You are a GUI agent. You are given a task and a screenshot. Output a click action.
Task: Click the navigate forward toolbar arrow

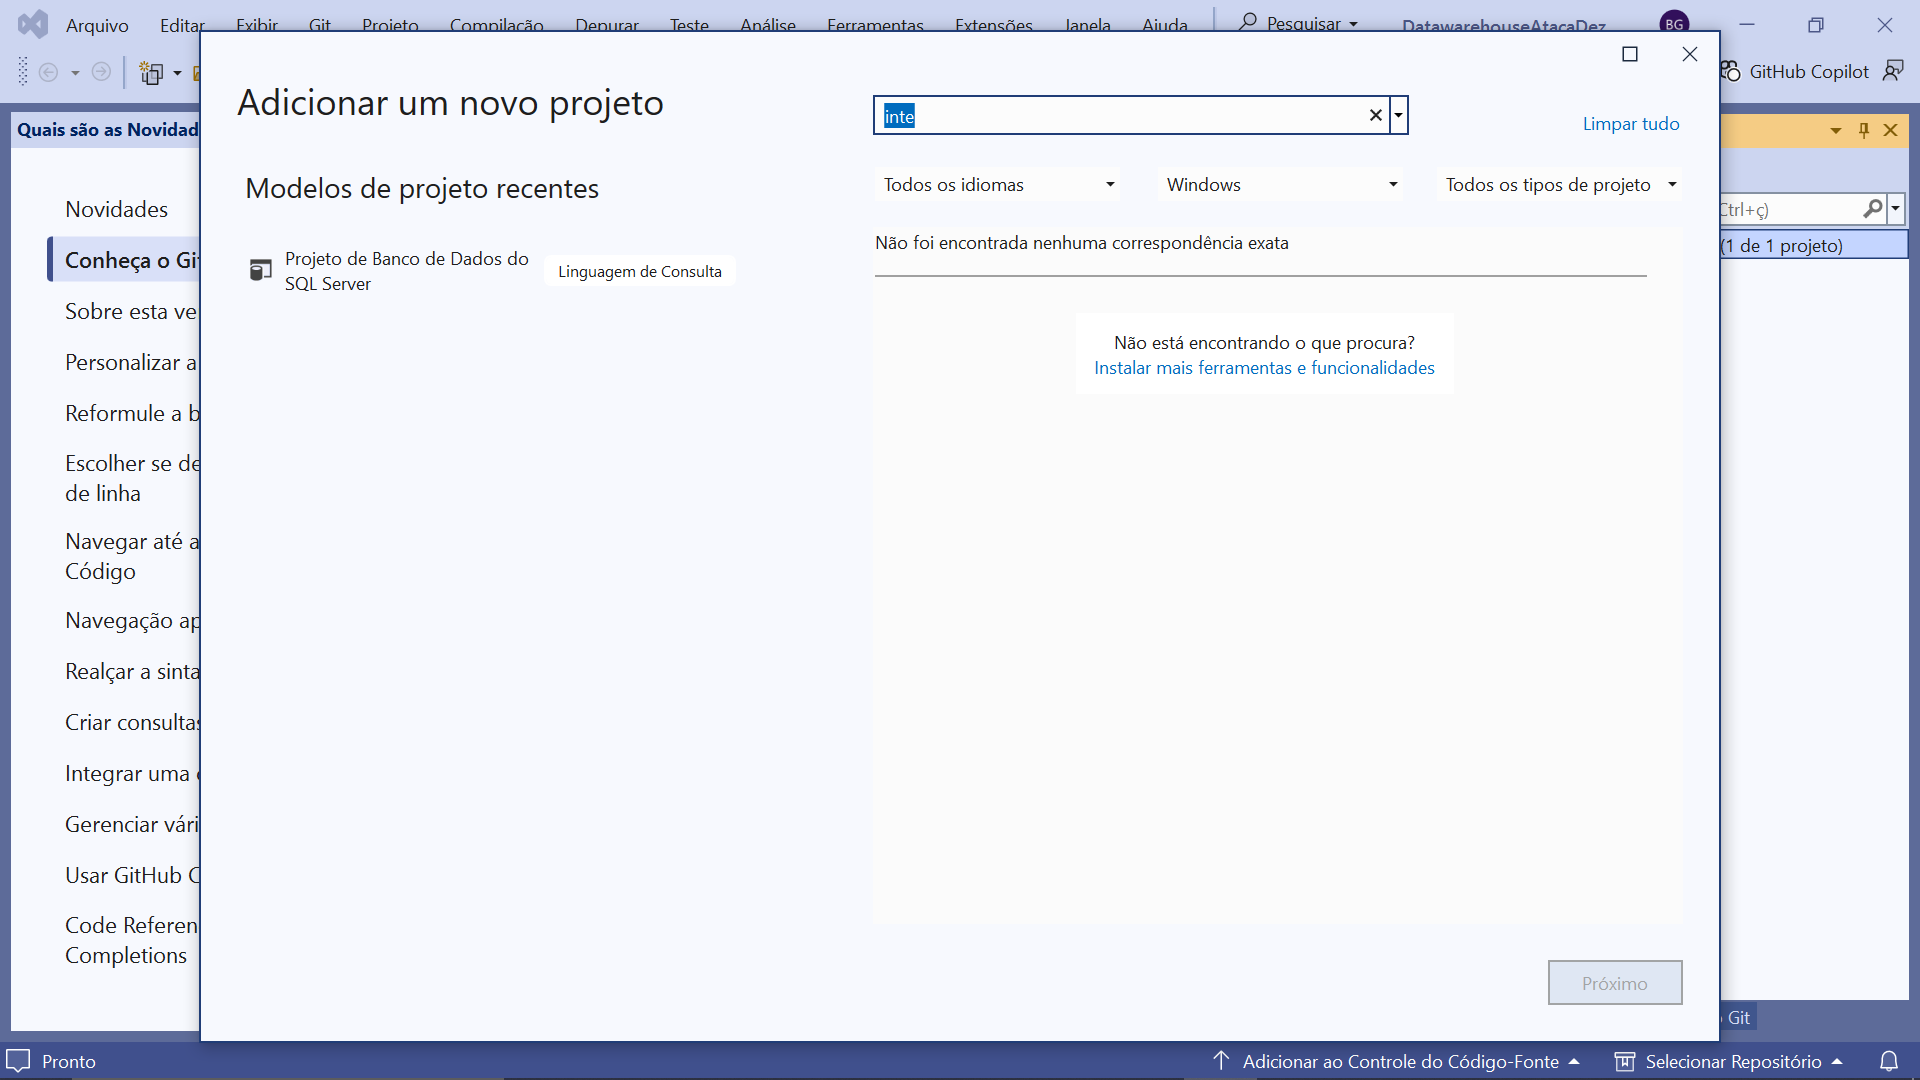pyautogui.click(x=101, y=72)
